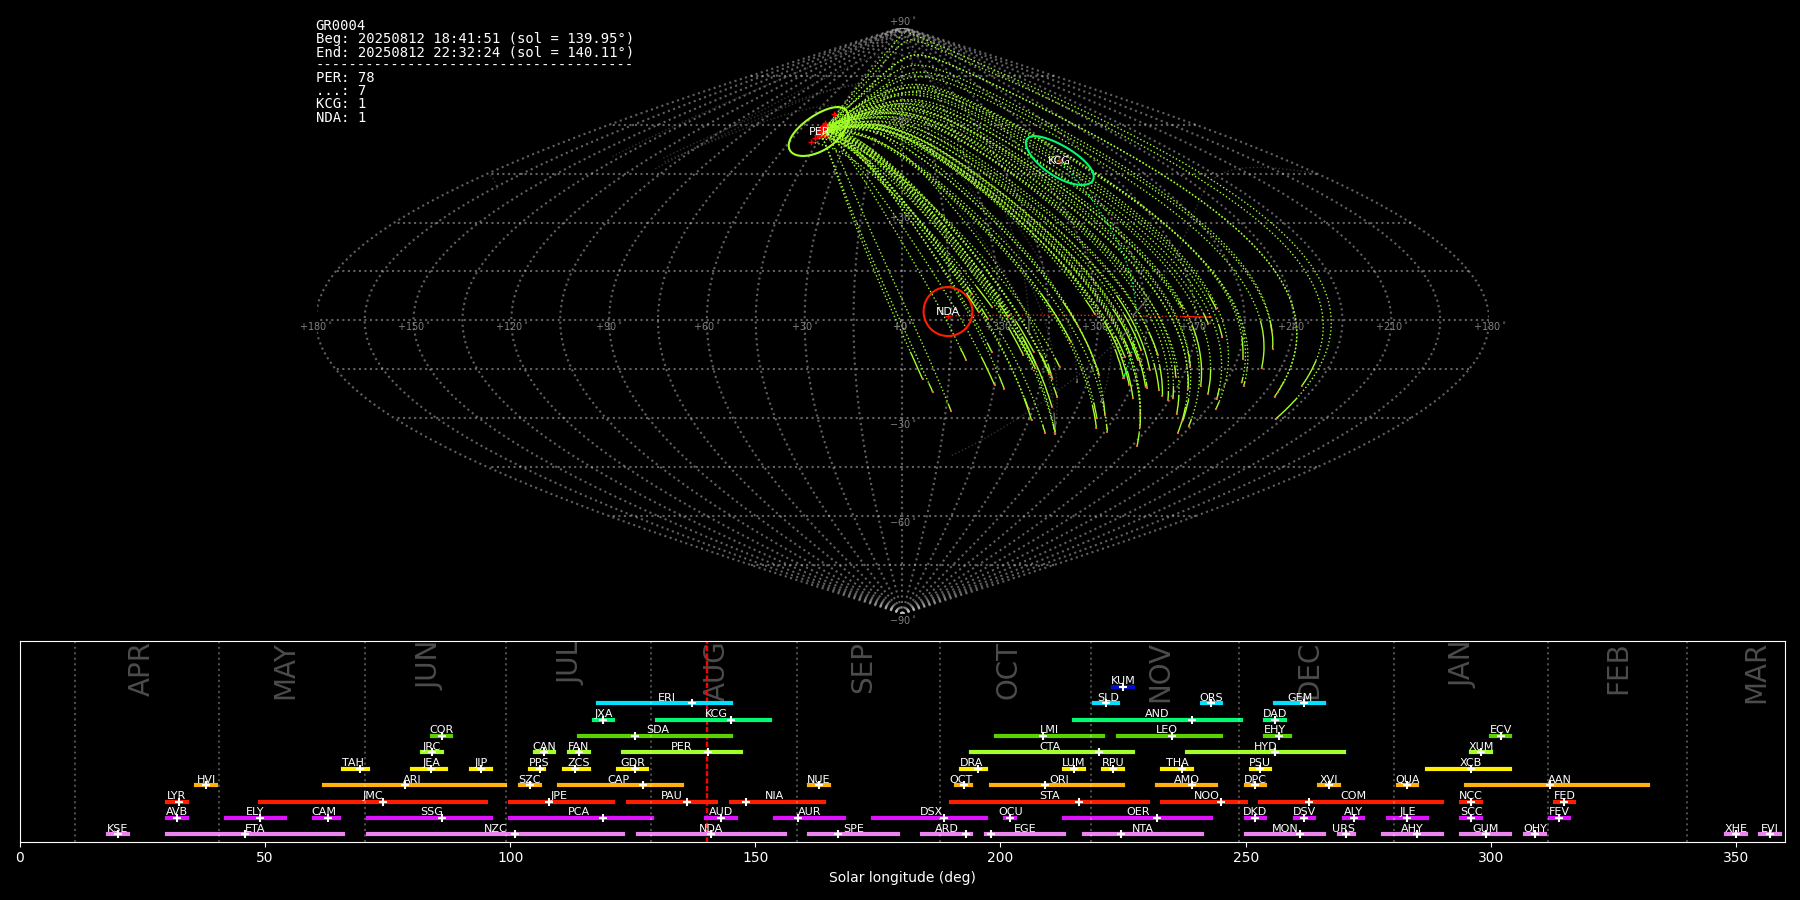Click the orange ORI shower bar
Screen dimensions: 1800x900
coord(1057,785)
